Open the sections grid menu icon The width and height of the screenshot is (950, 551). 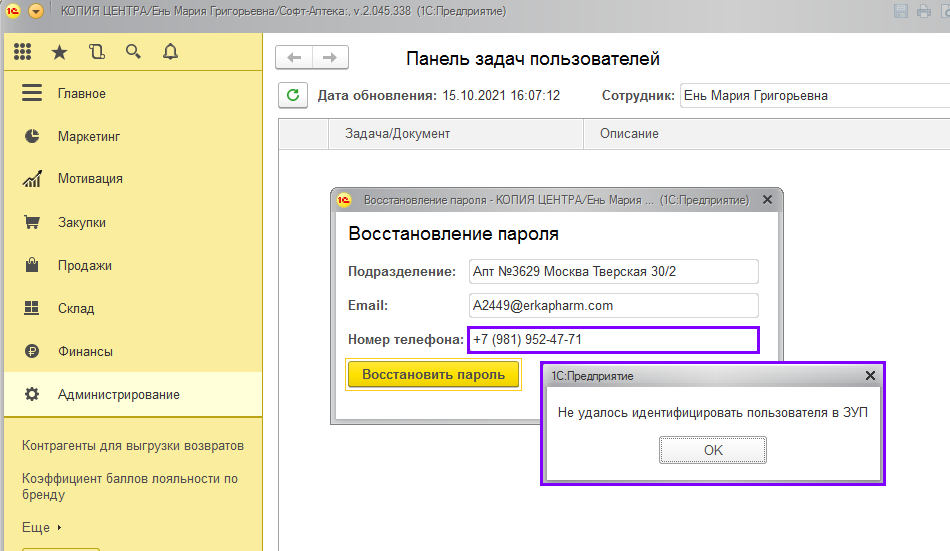tap(23, 51)
